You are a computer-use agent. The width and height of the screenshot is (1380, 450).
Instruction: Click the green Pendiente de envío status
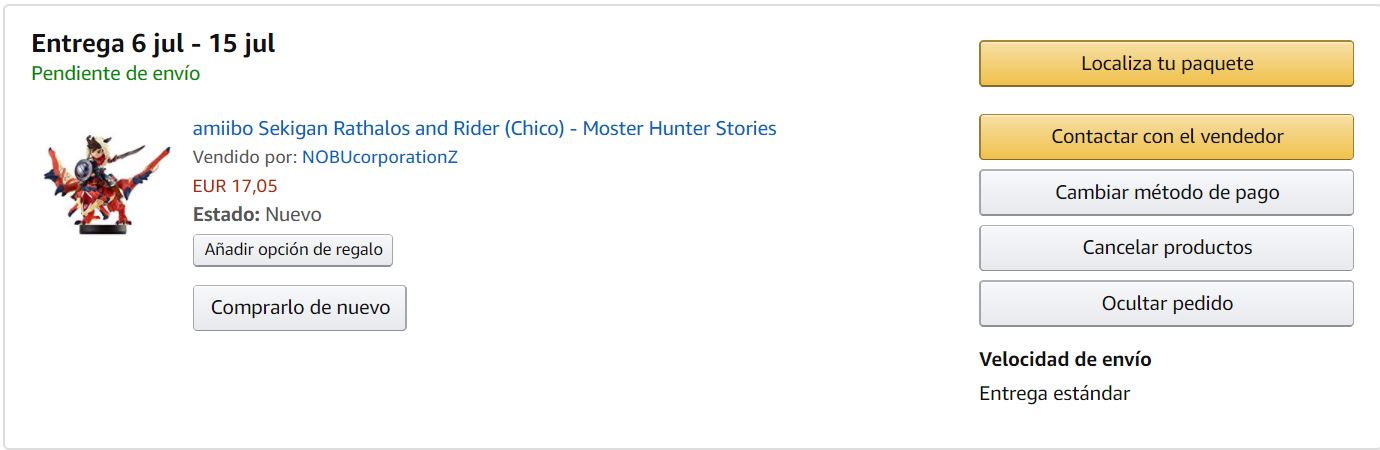click(x=116, y=74)
